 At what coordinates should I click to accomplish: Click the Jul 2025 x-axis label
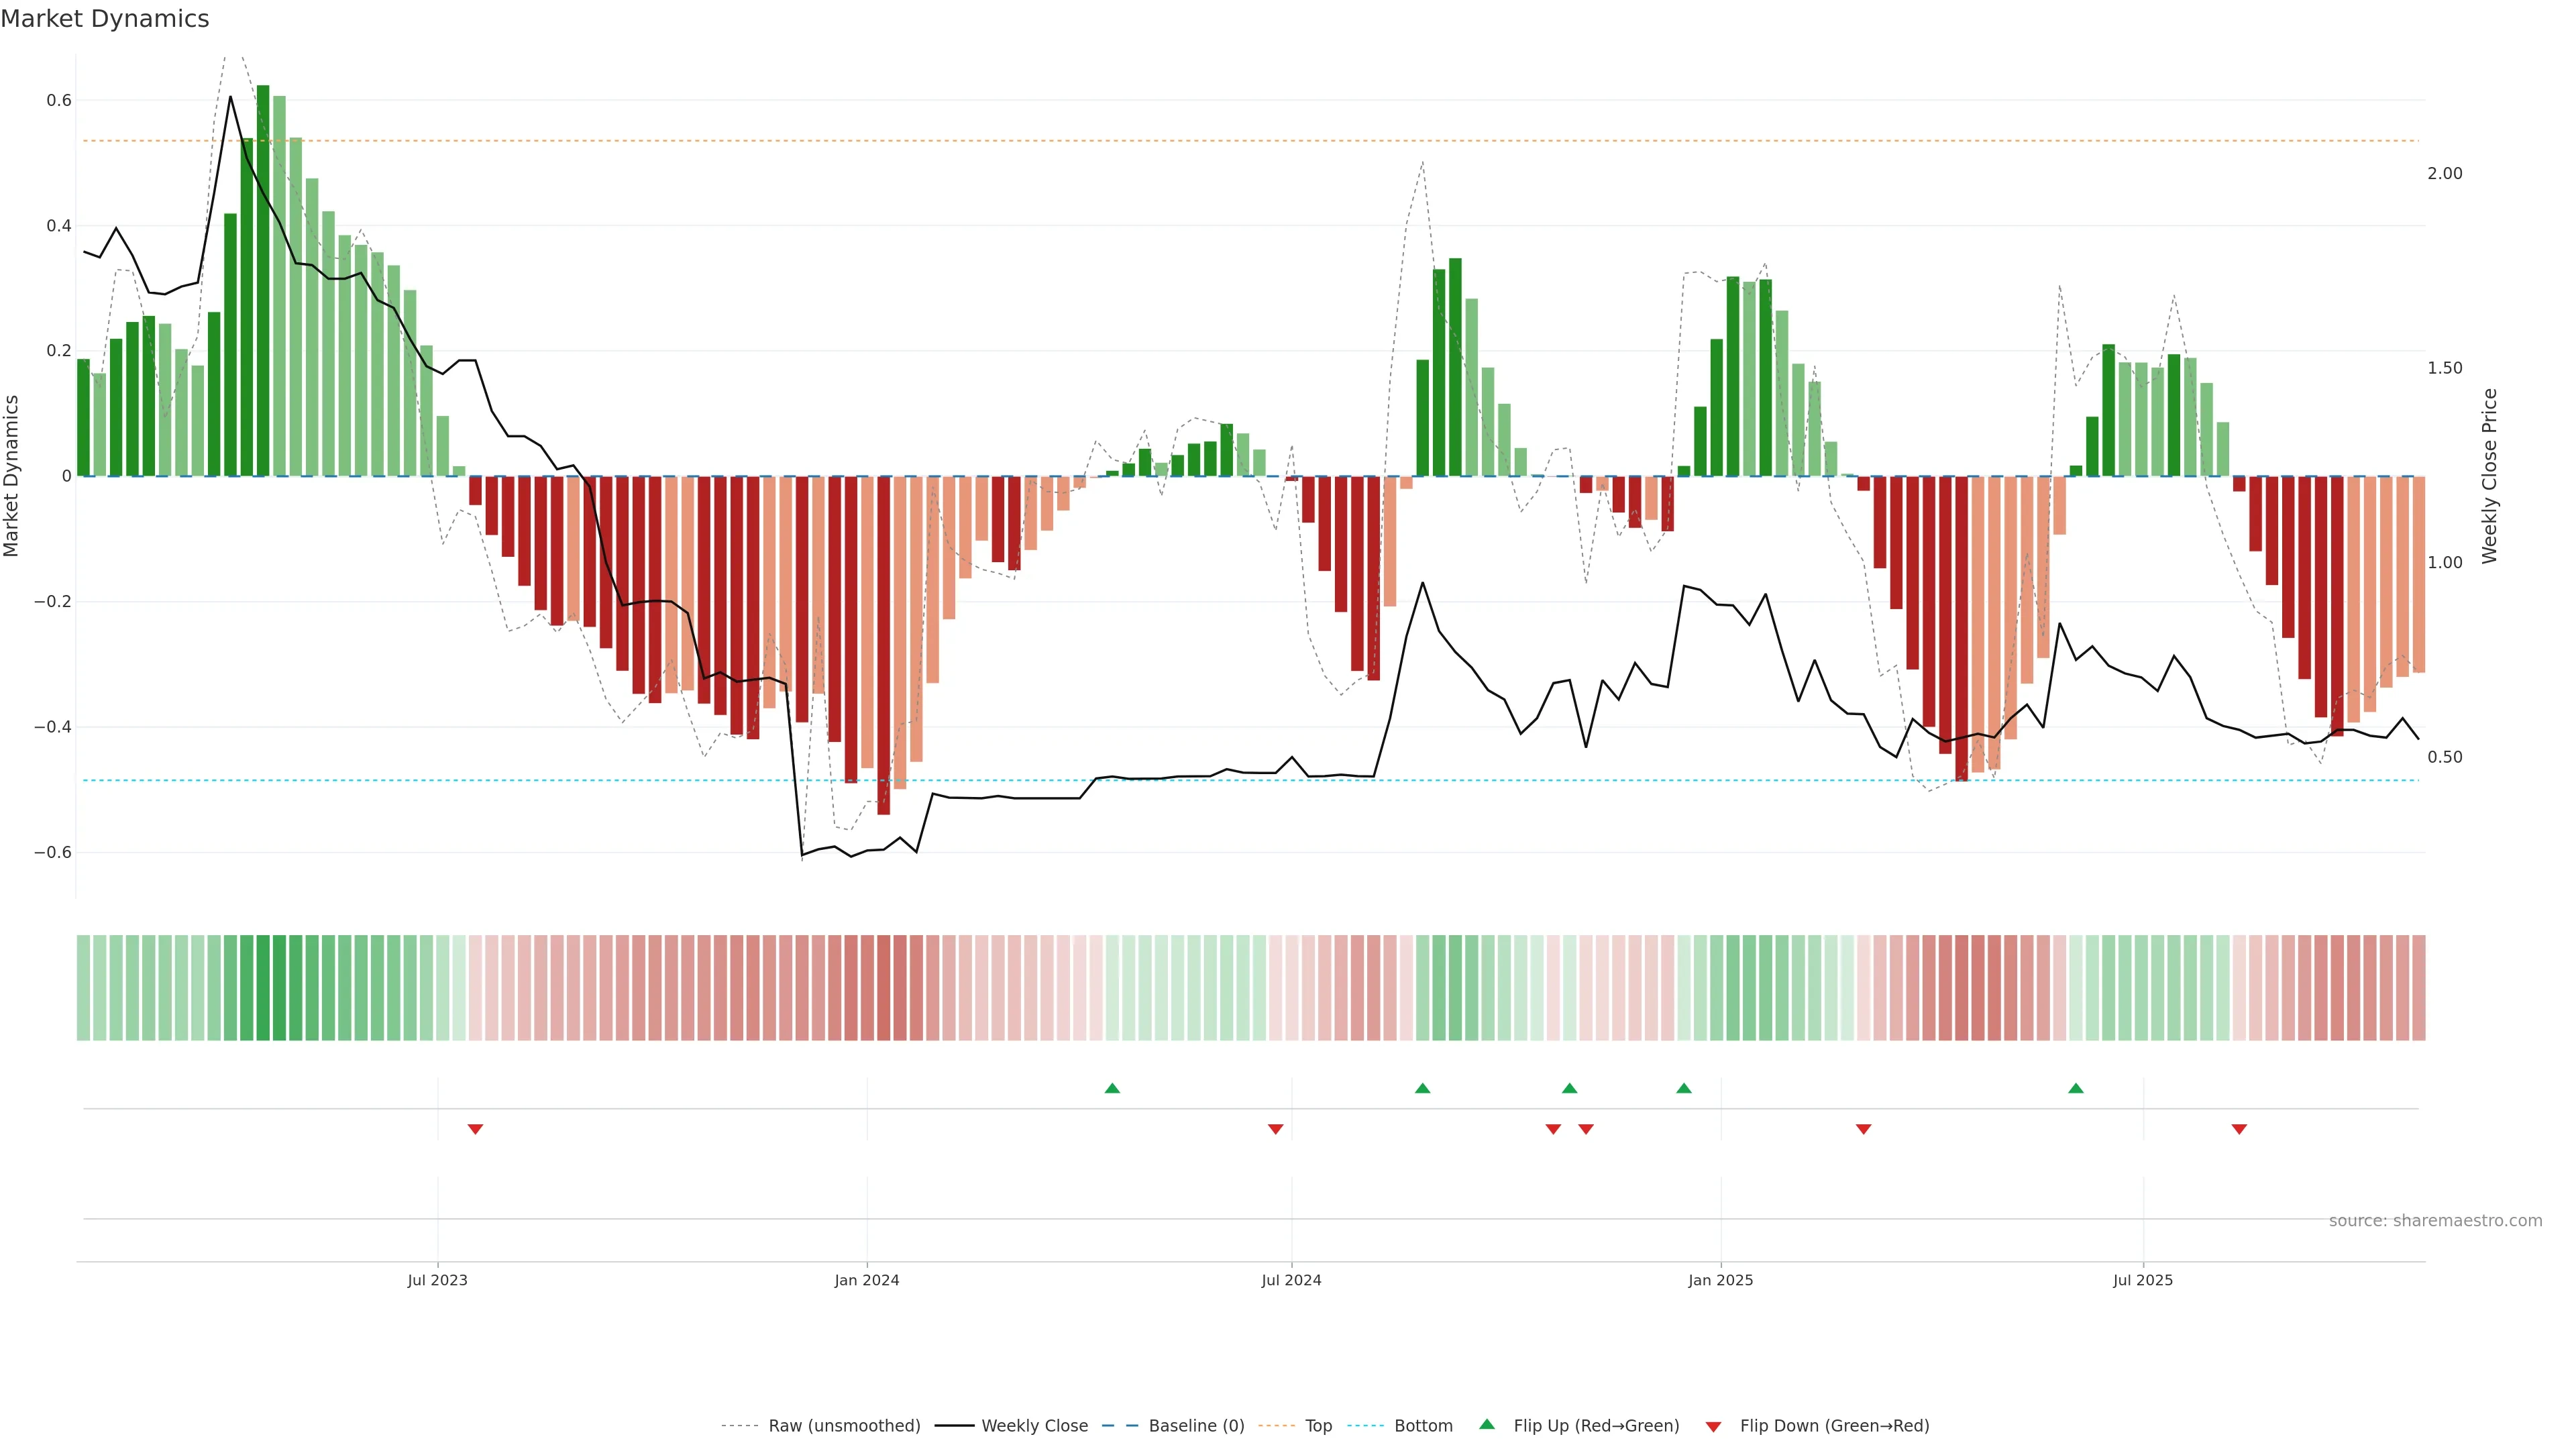click(x=2143, y=1280)
